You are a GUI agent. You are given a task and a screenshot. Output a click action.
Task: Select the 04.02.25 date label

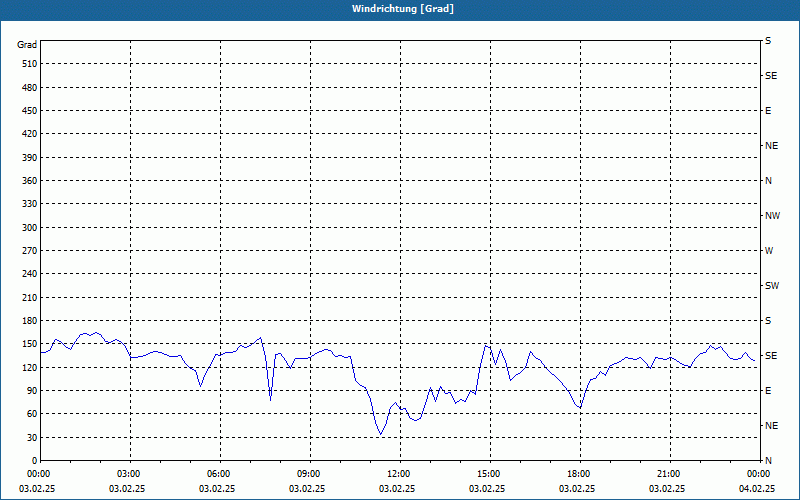pos(757,488)
